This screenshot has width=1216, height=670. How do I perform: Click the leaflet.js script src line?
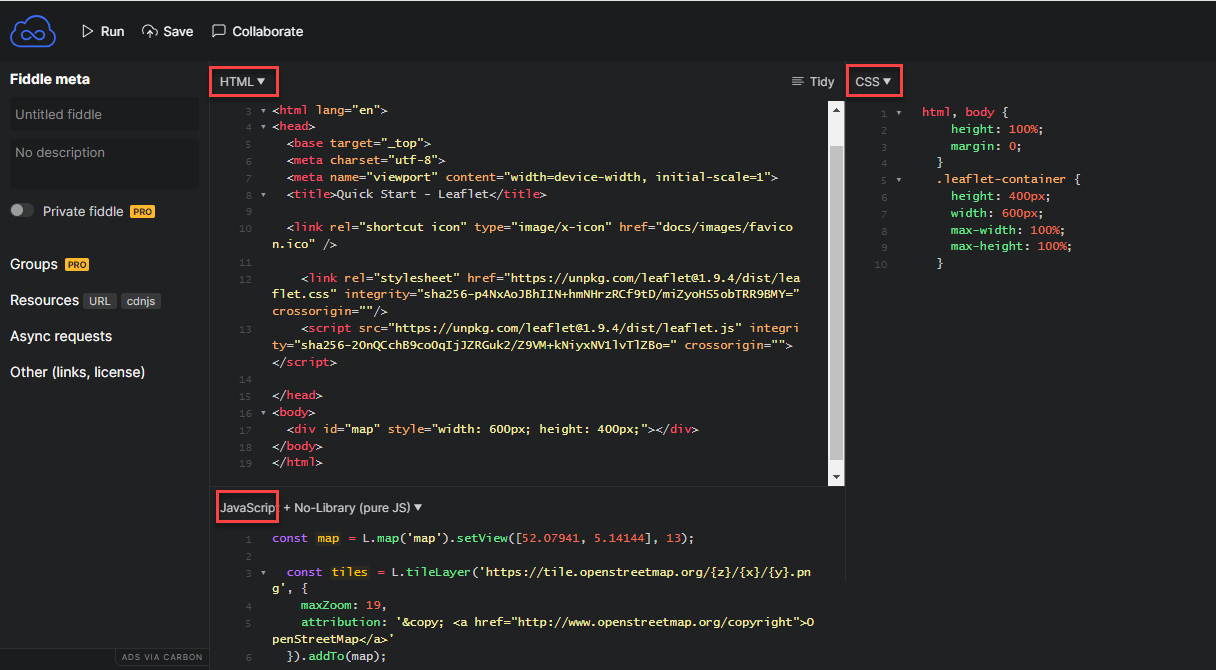point(536,345)
